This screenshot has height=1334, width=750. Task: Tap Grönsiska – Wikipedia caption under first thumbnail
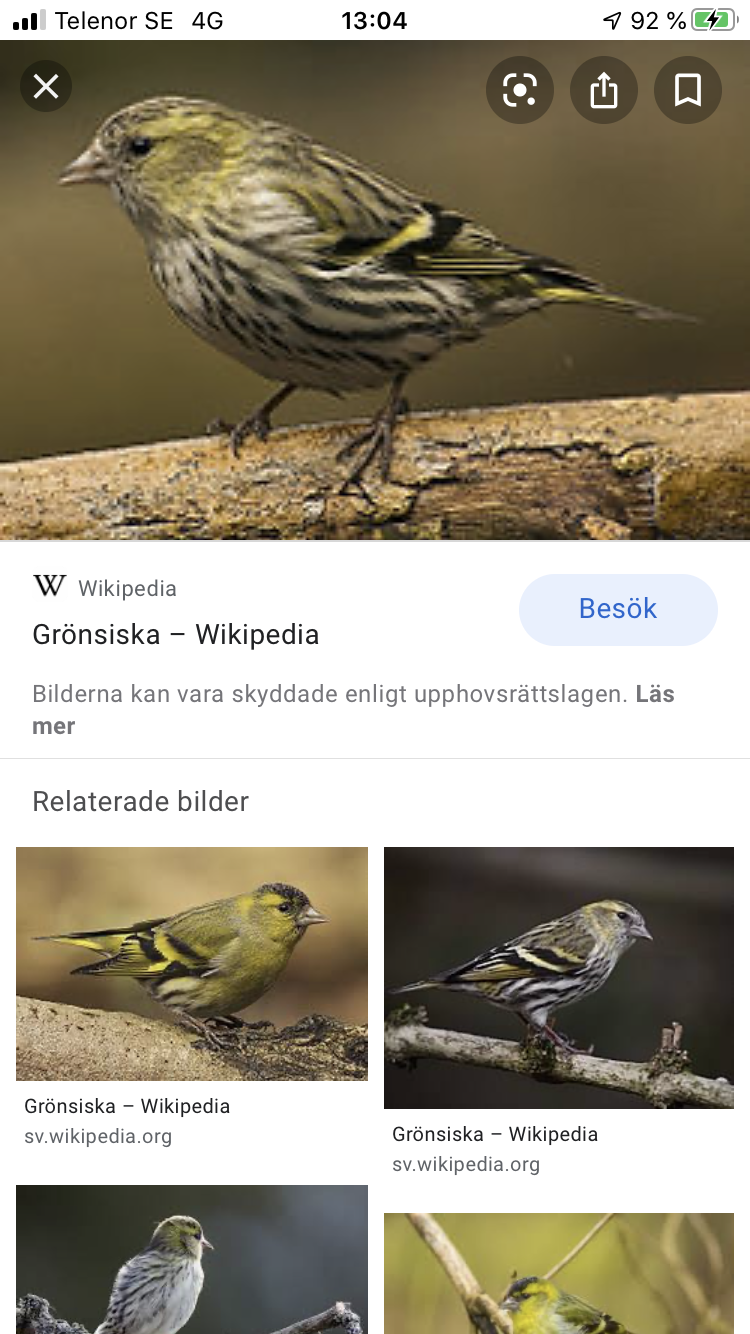(x=127, y=1106)
